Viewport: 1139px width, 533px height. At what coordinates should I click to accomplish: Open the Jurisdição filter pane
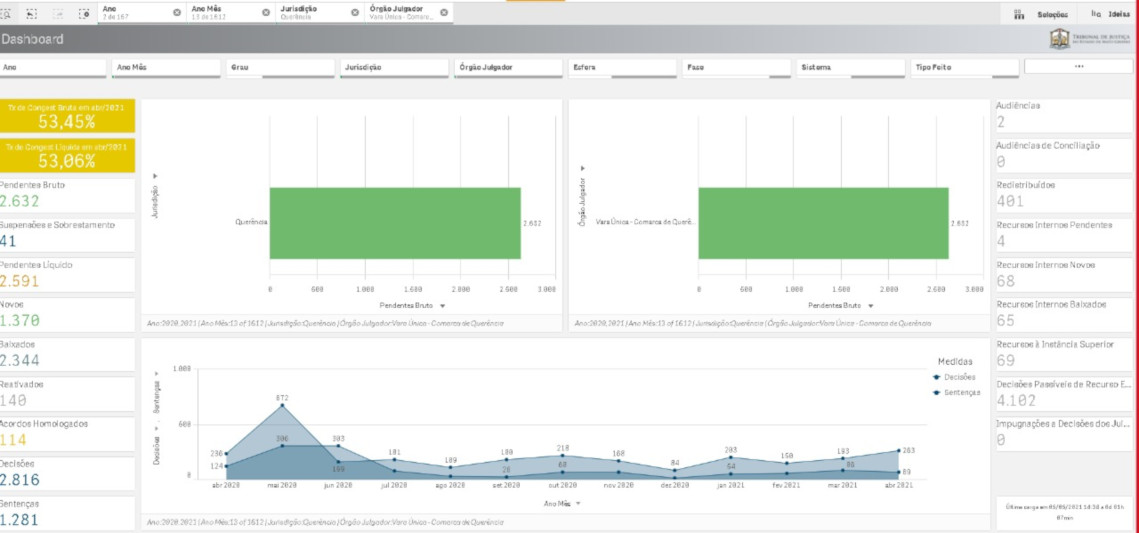(x=395, y=68)
